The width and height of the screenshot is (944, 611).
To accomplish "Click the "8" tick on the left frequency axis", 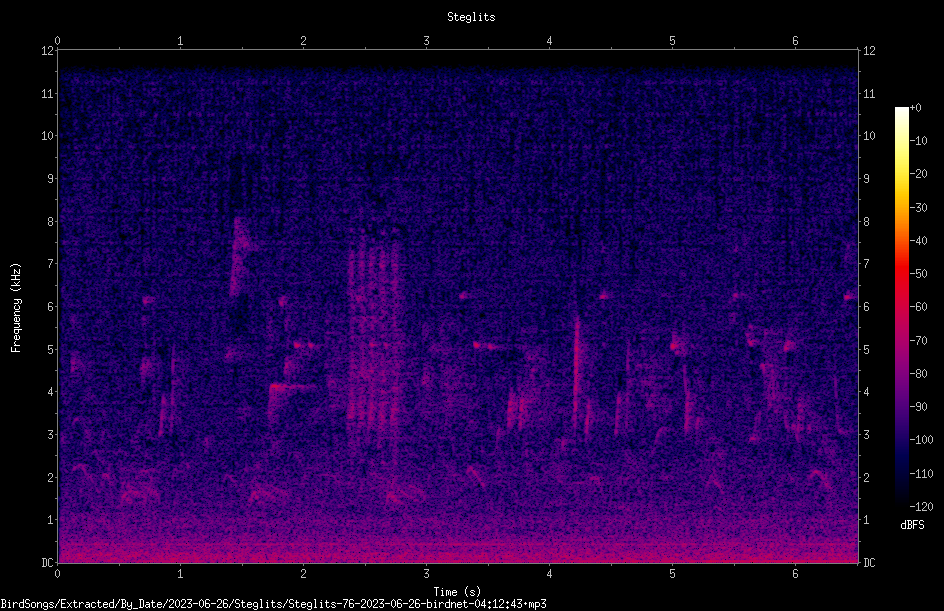I will coord(50,222).
